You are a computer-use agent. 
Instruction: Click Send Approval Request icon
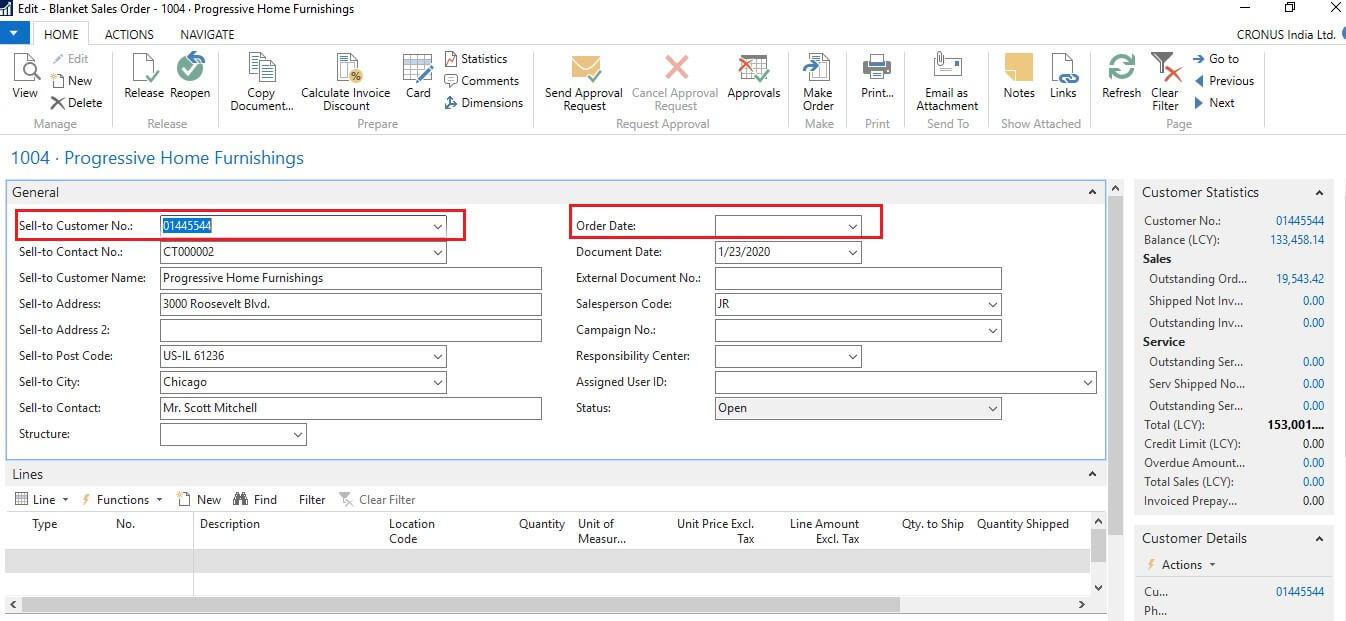coord(585,80)
